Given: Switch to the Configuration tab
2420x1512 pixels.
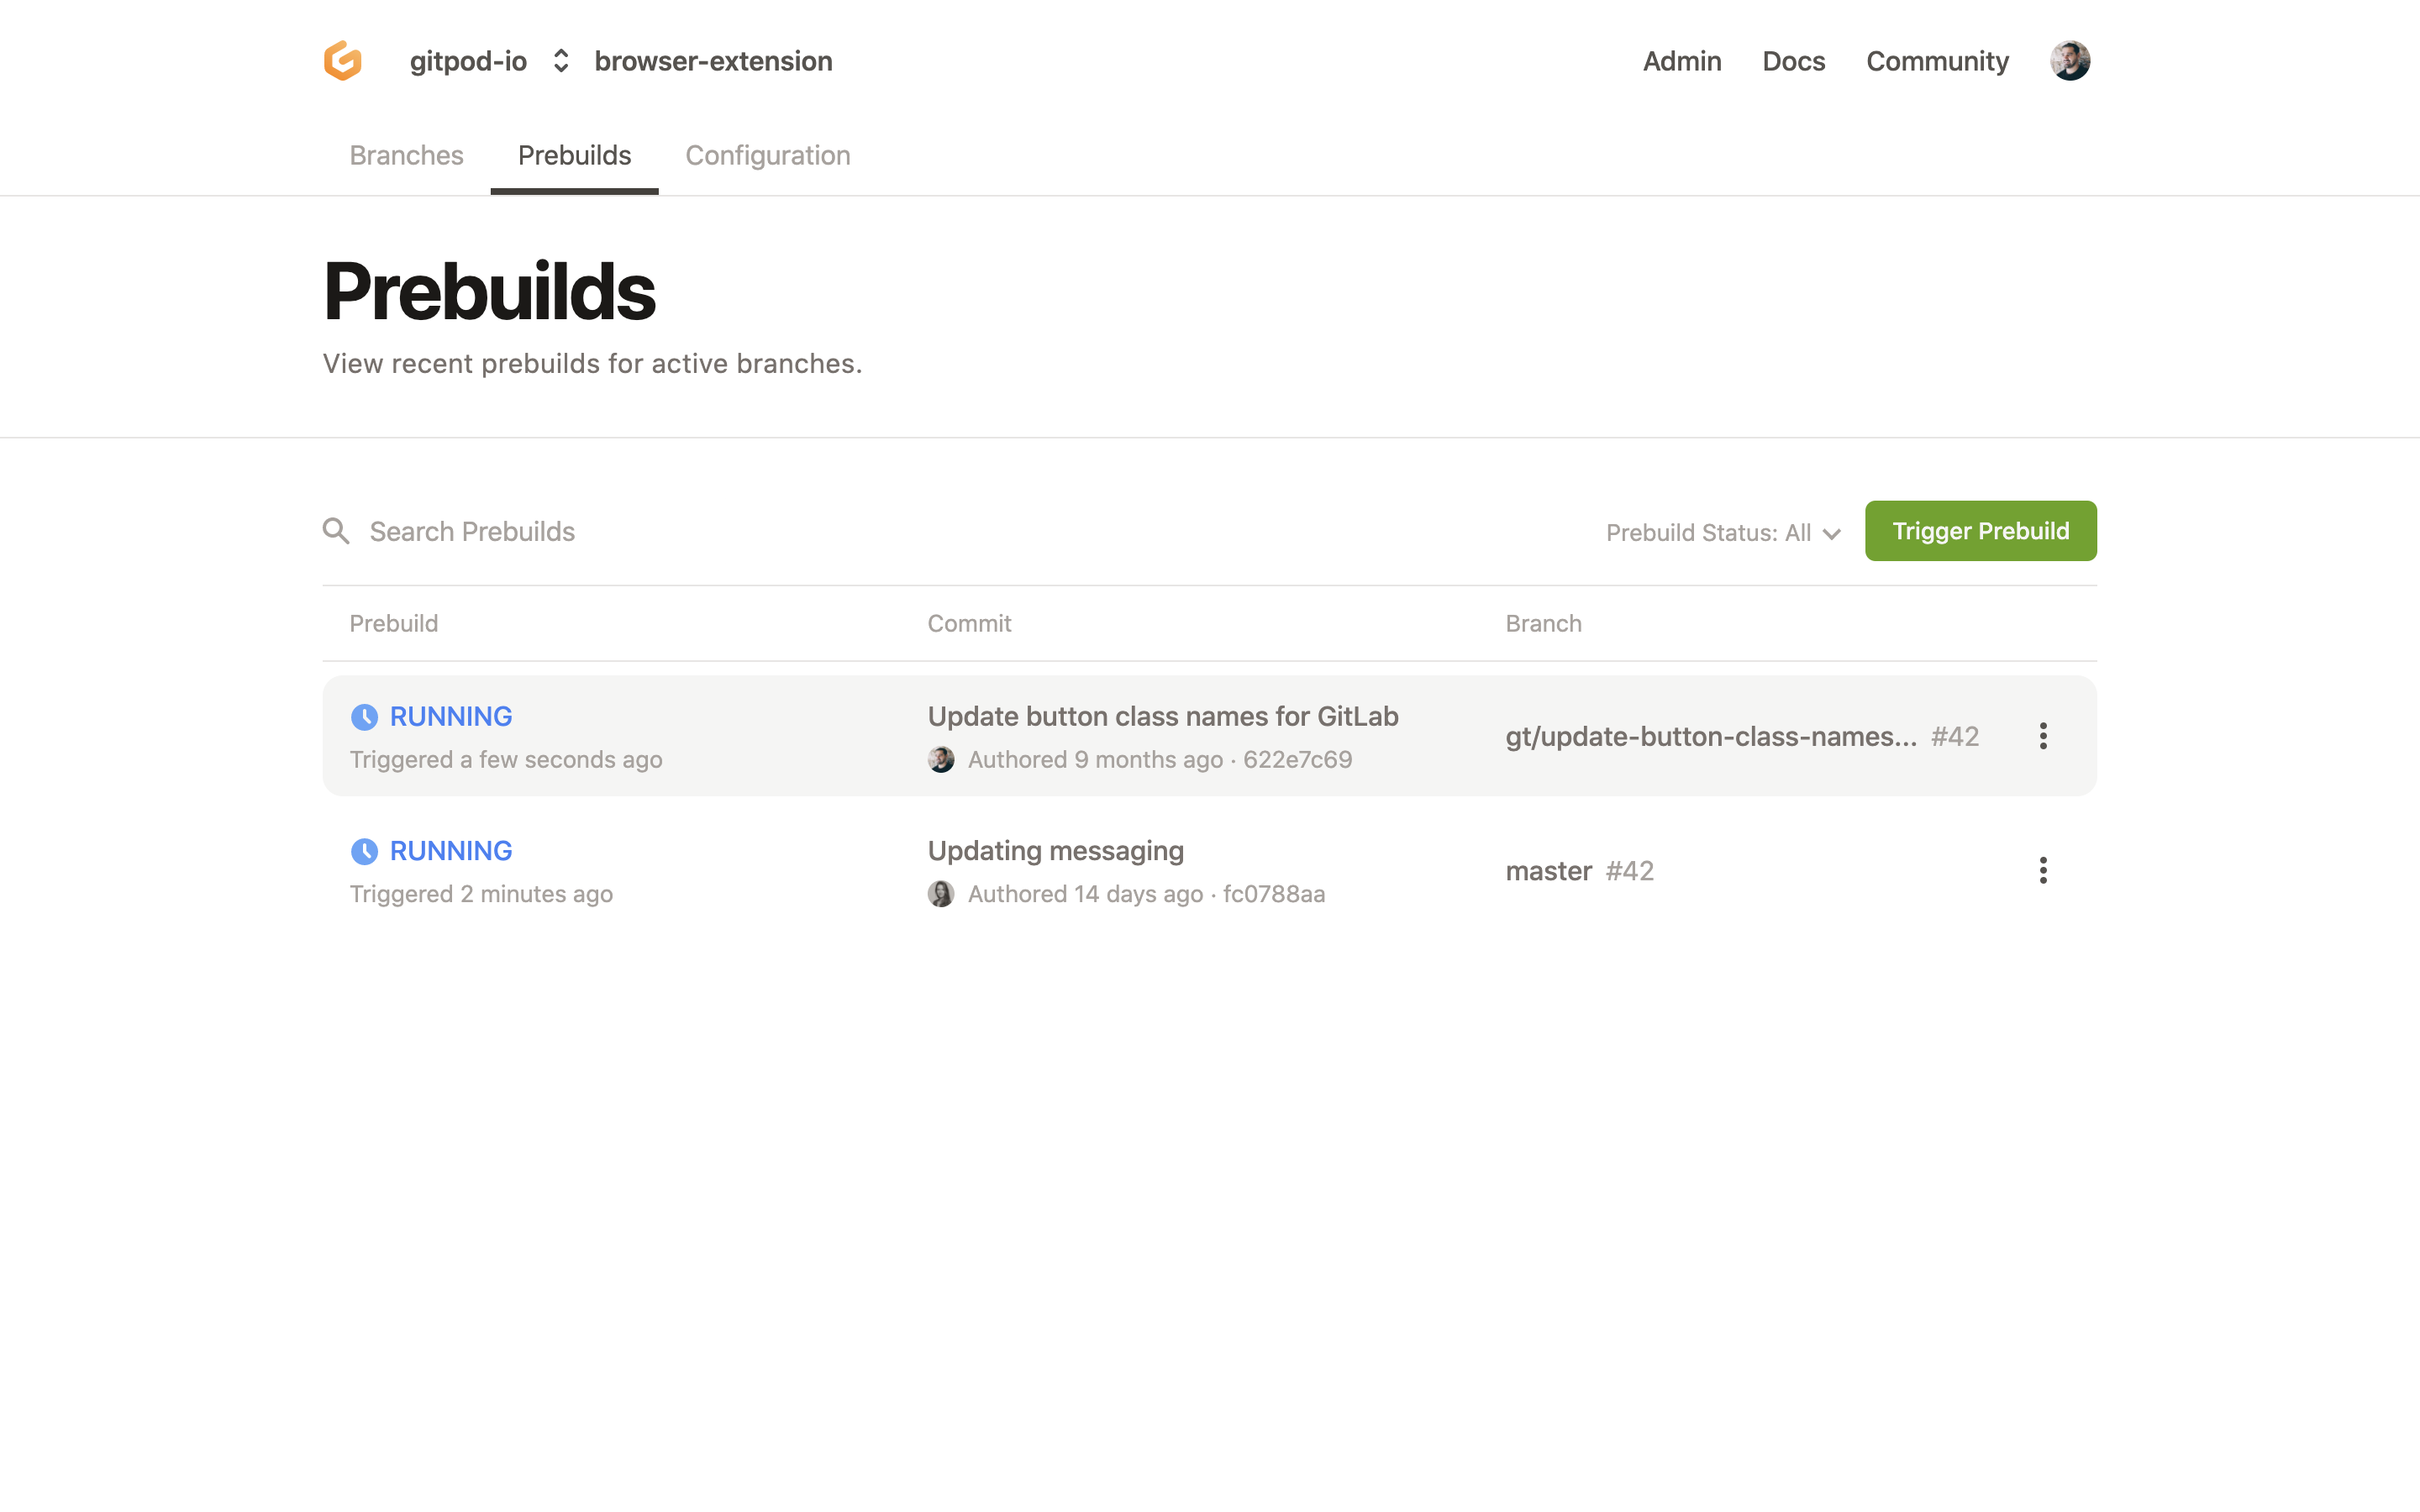Looking at the screenshot, I should tap(767, 156).
